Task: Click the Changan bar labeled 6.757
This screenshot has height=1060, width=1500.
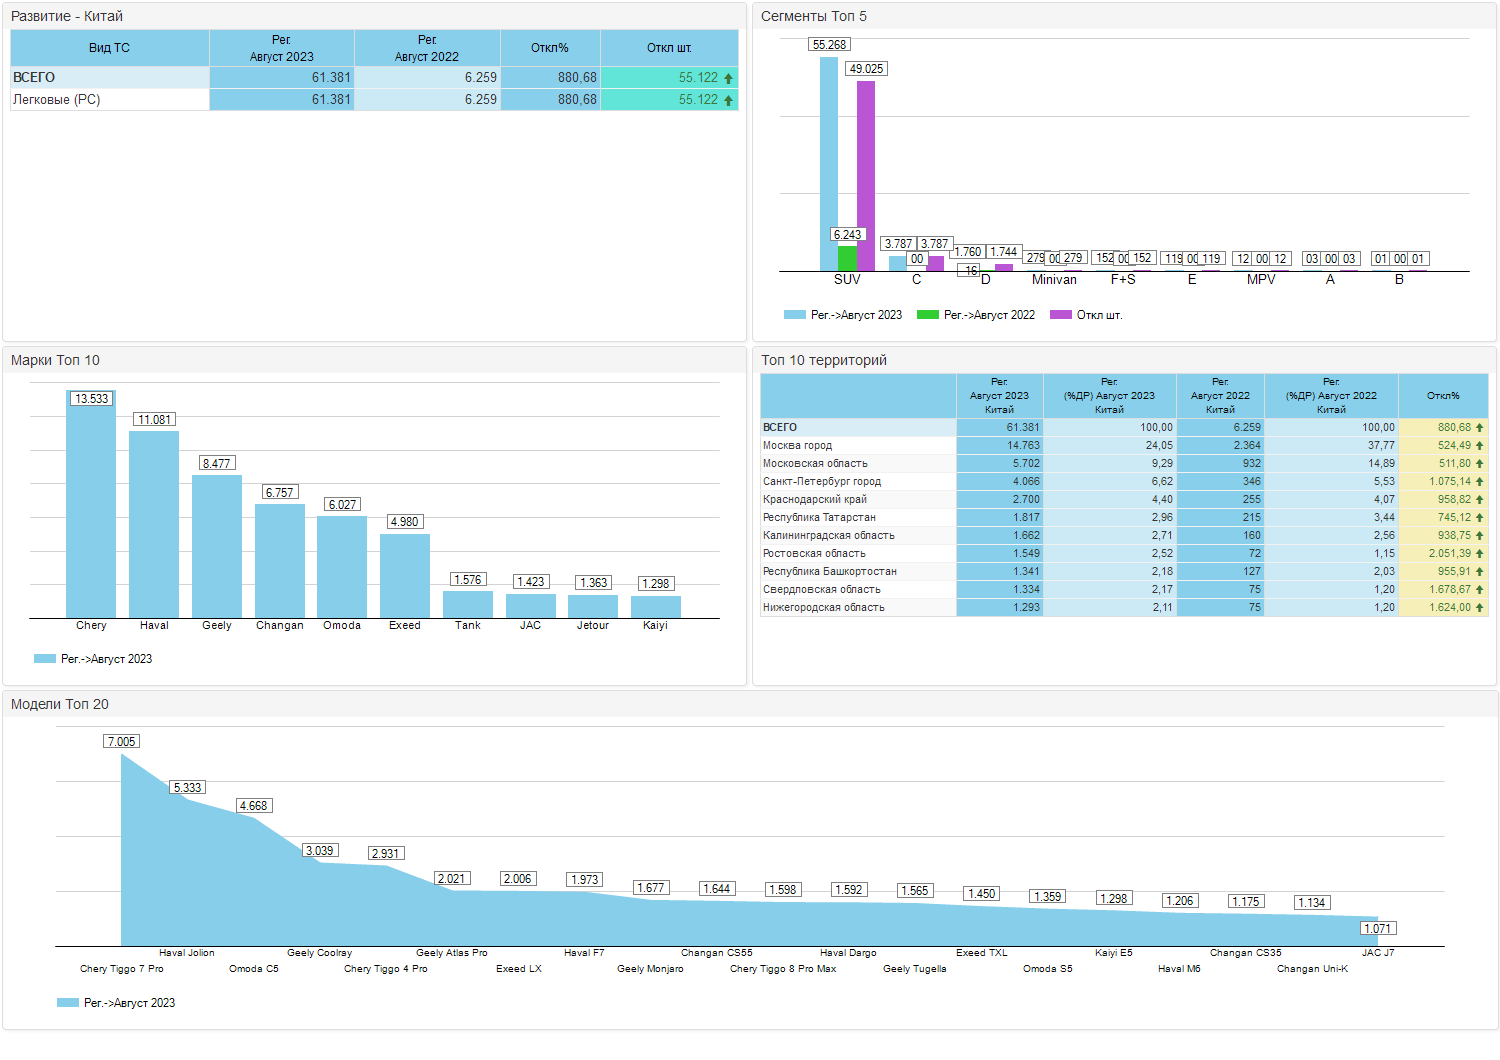Action: tap(280, 561)
